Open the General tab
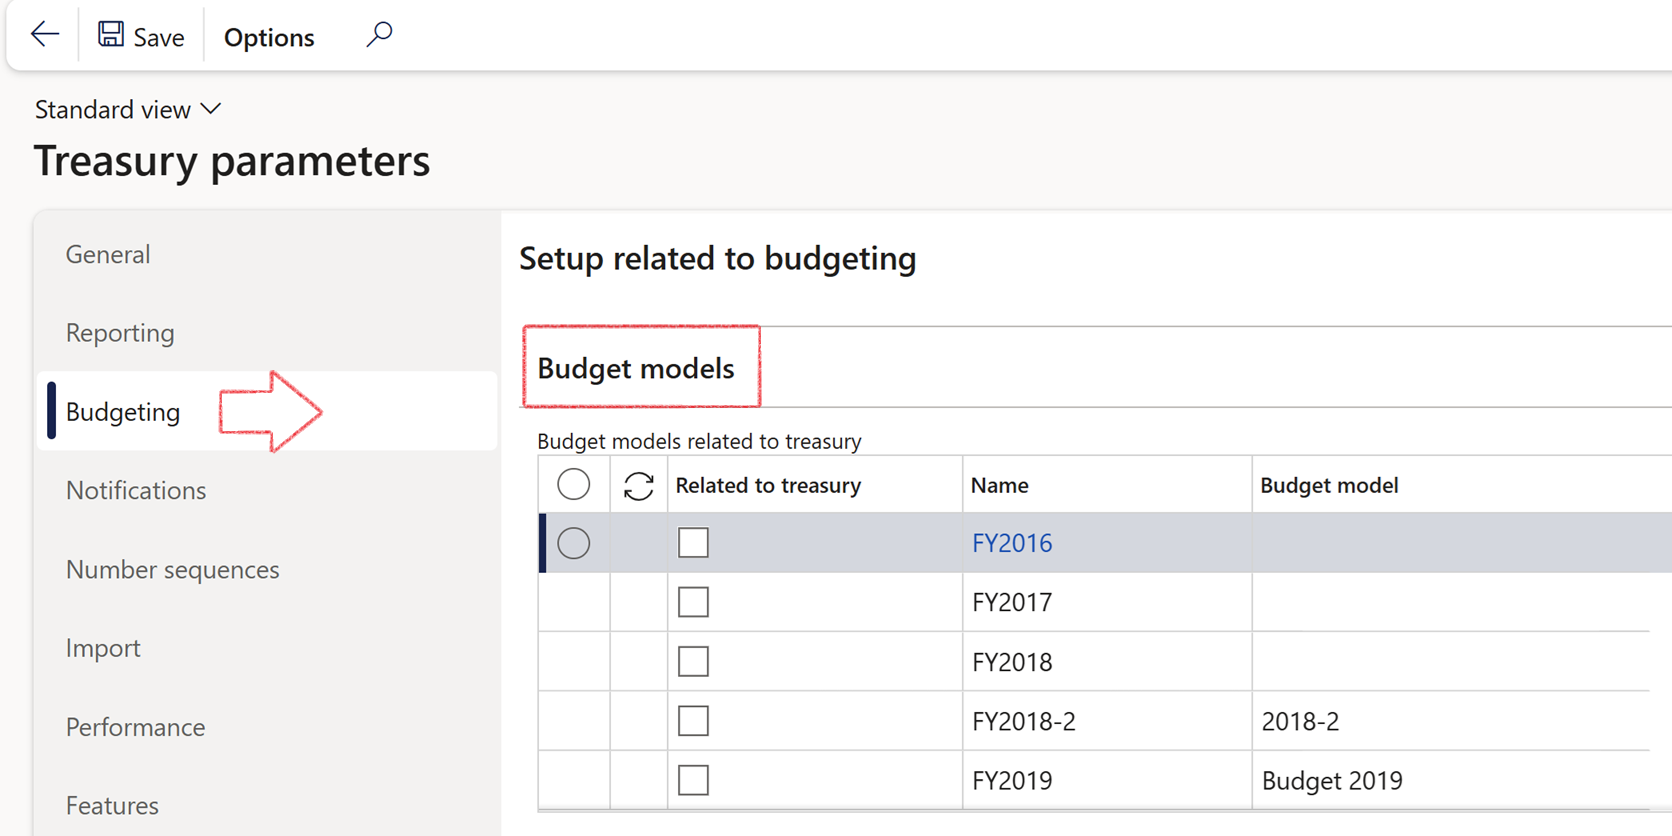 [x=108, y=254]
